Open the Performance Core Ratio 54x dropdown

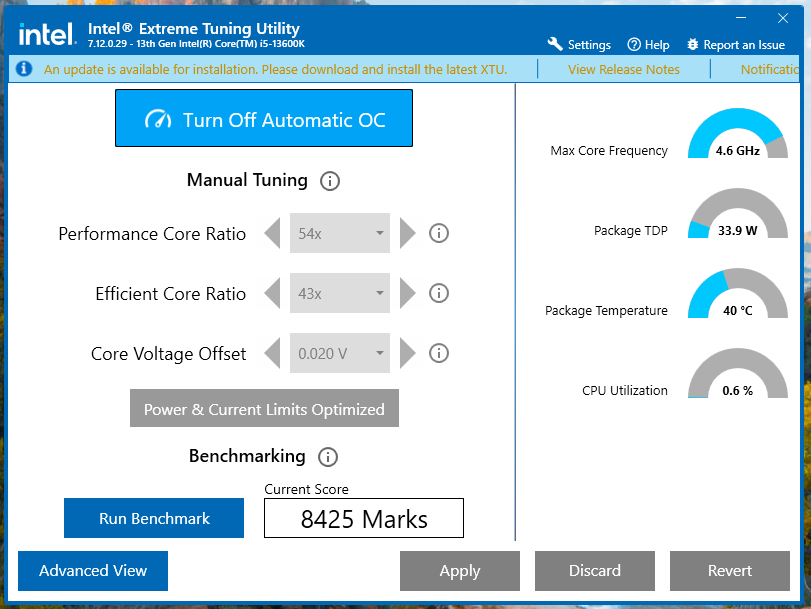[x=340, y=234]
